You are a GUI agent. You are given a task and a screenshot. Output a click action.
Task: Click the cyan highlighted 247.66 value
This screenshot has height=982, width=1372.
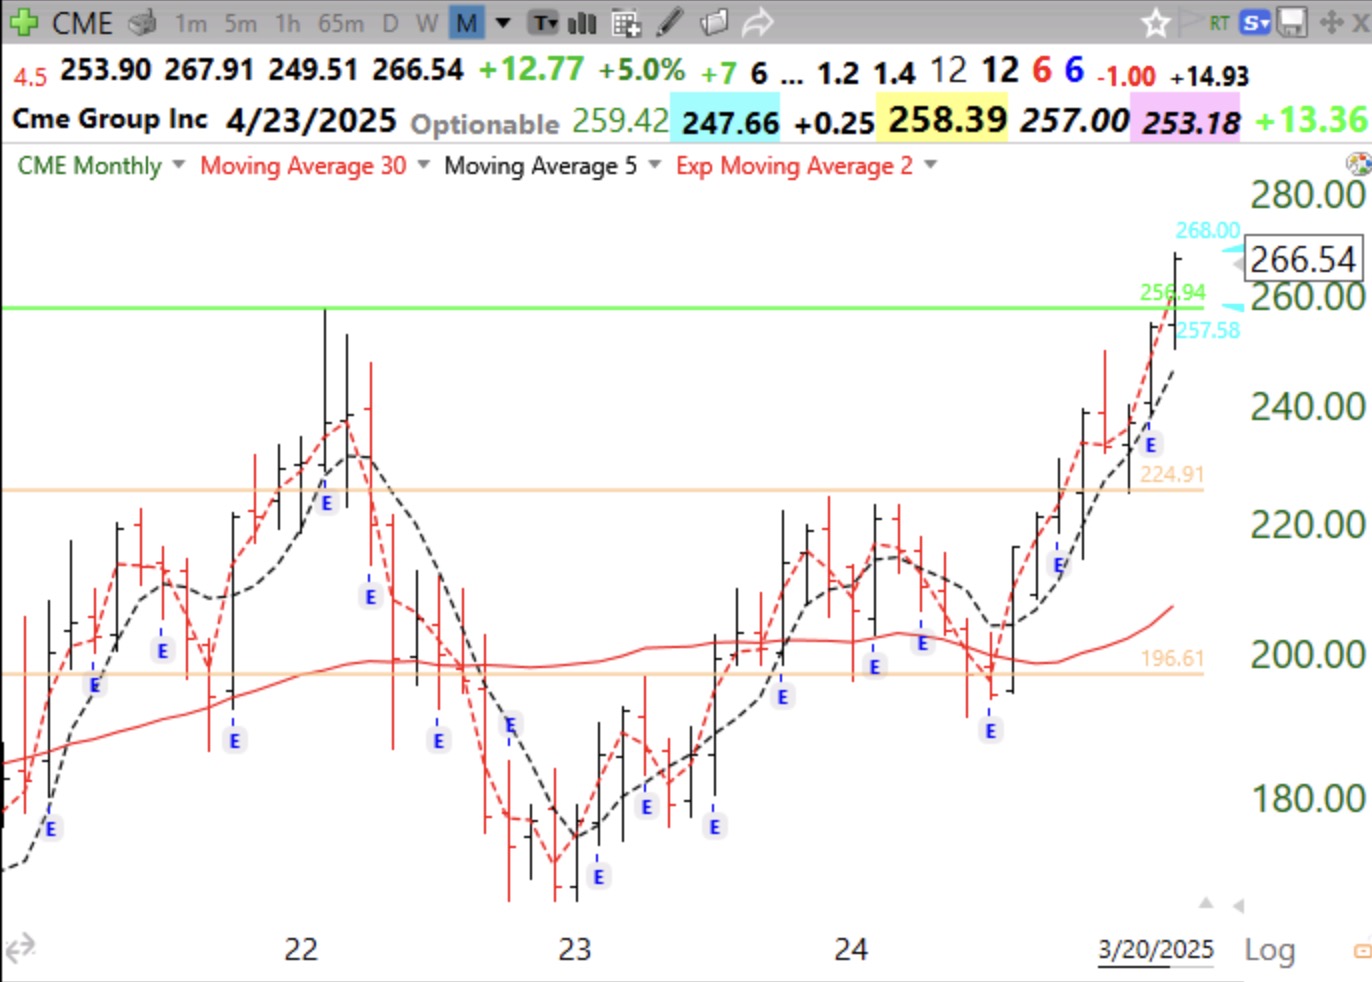click(730, 122)
